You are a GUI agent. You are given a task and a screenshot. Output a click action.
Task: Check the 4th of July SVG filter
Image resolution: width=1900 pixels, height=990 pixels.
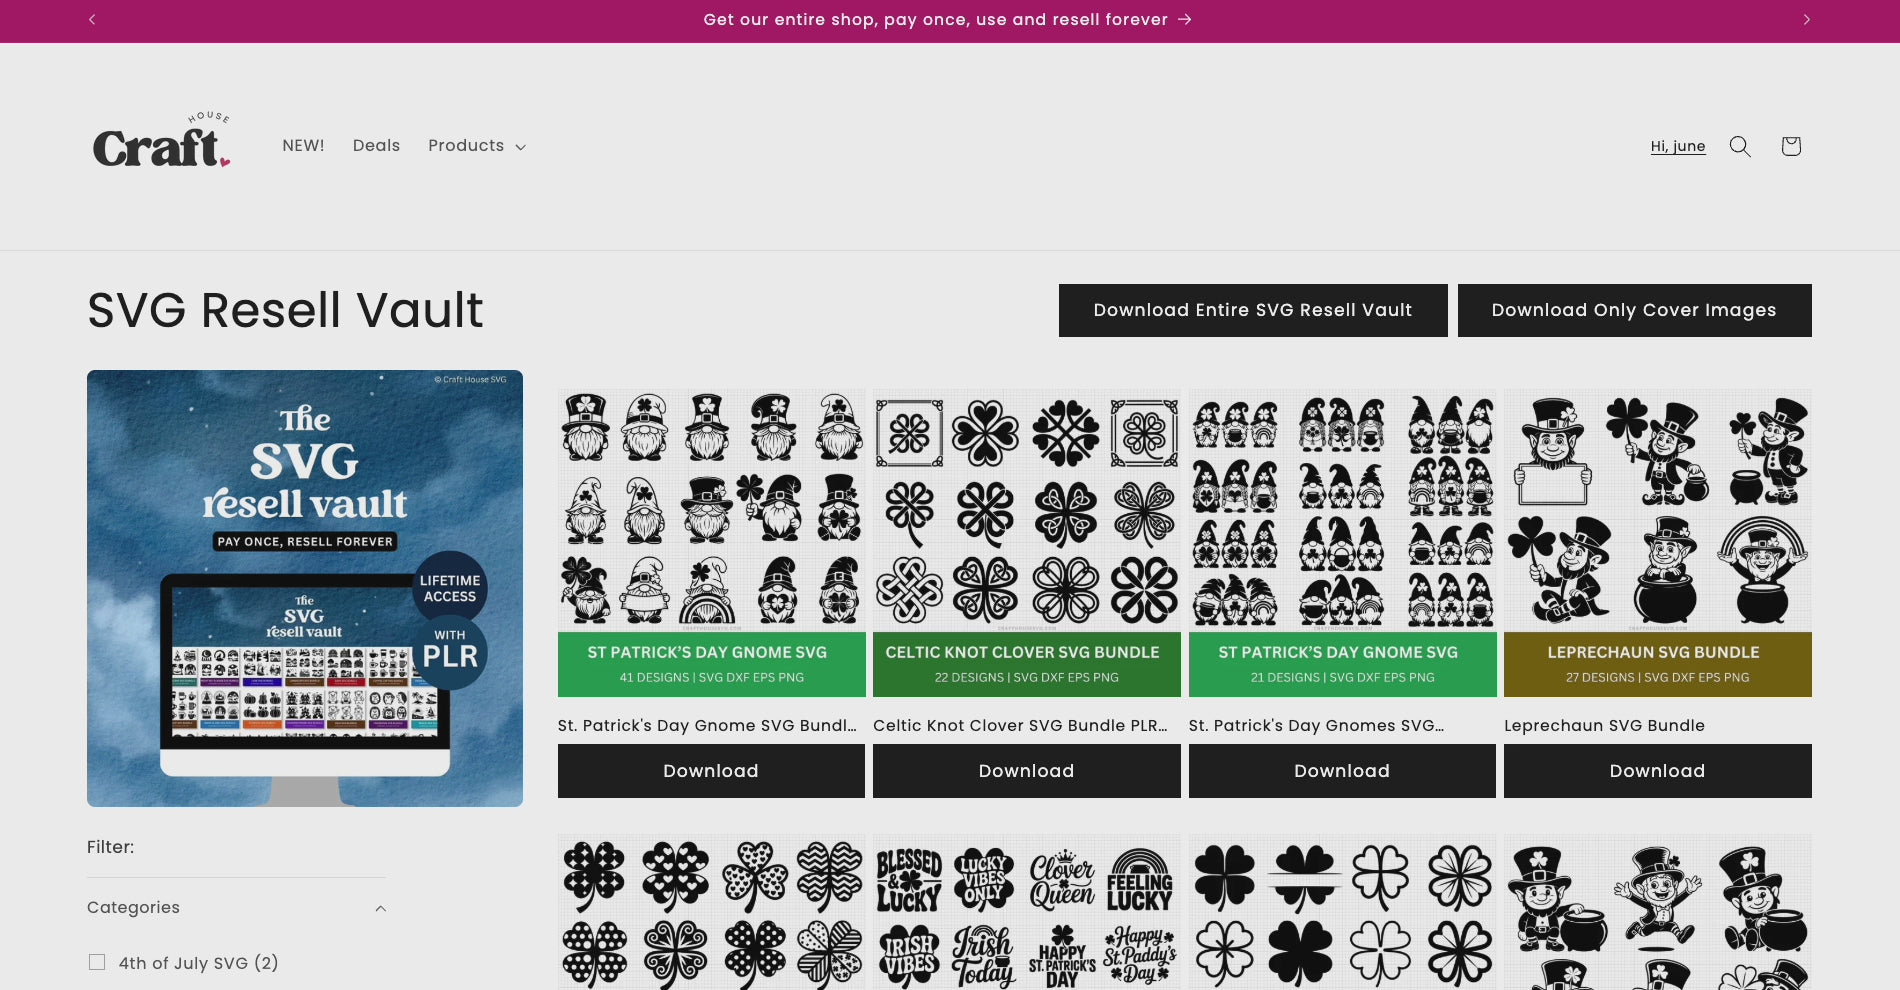tap(97, 962)
